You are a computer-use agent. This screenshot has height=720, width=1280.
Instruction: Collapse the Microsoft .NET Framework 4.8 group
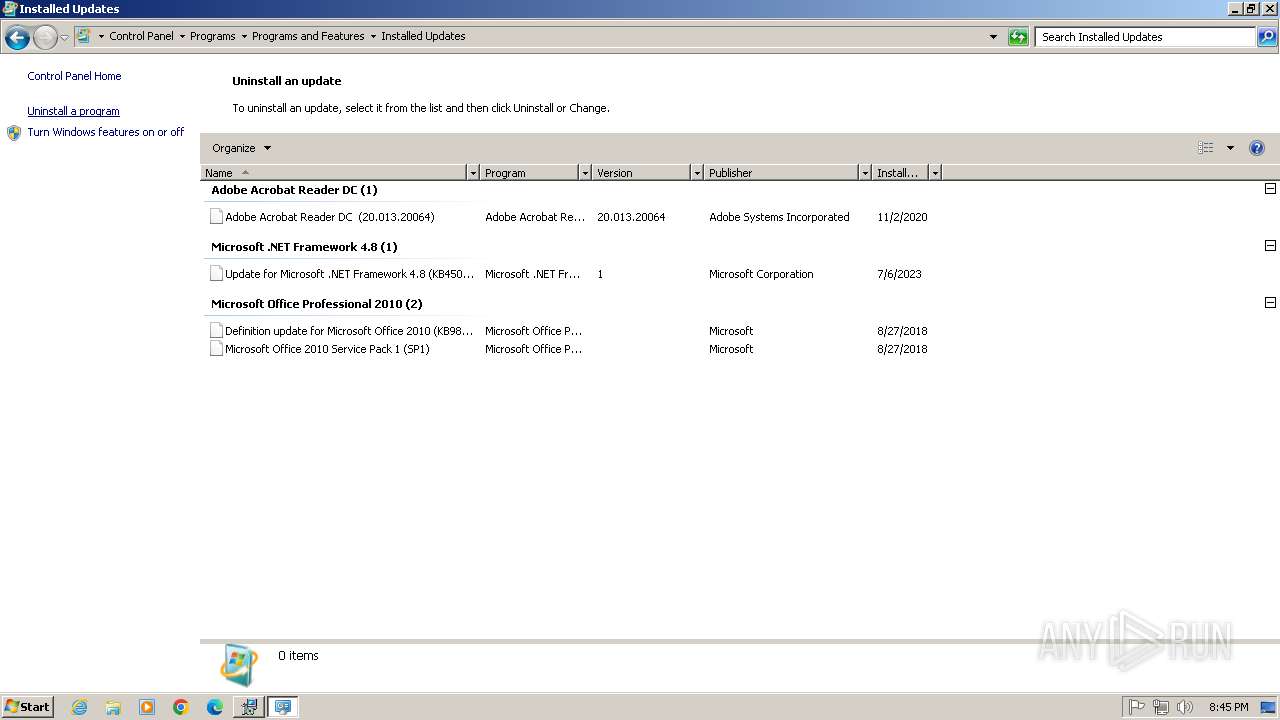[x=1270, y=246]
